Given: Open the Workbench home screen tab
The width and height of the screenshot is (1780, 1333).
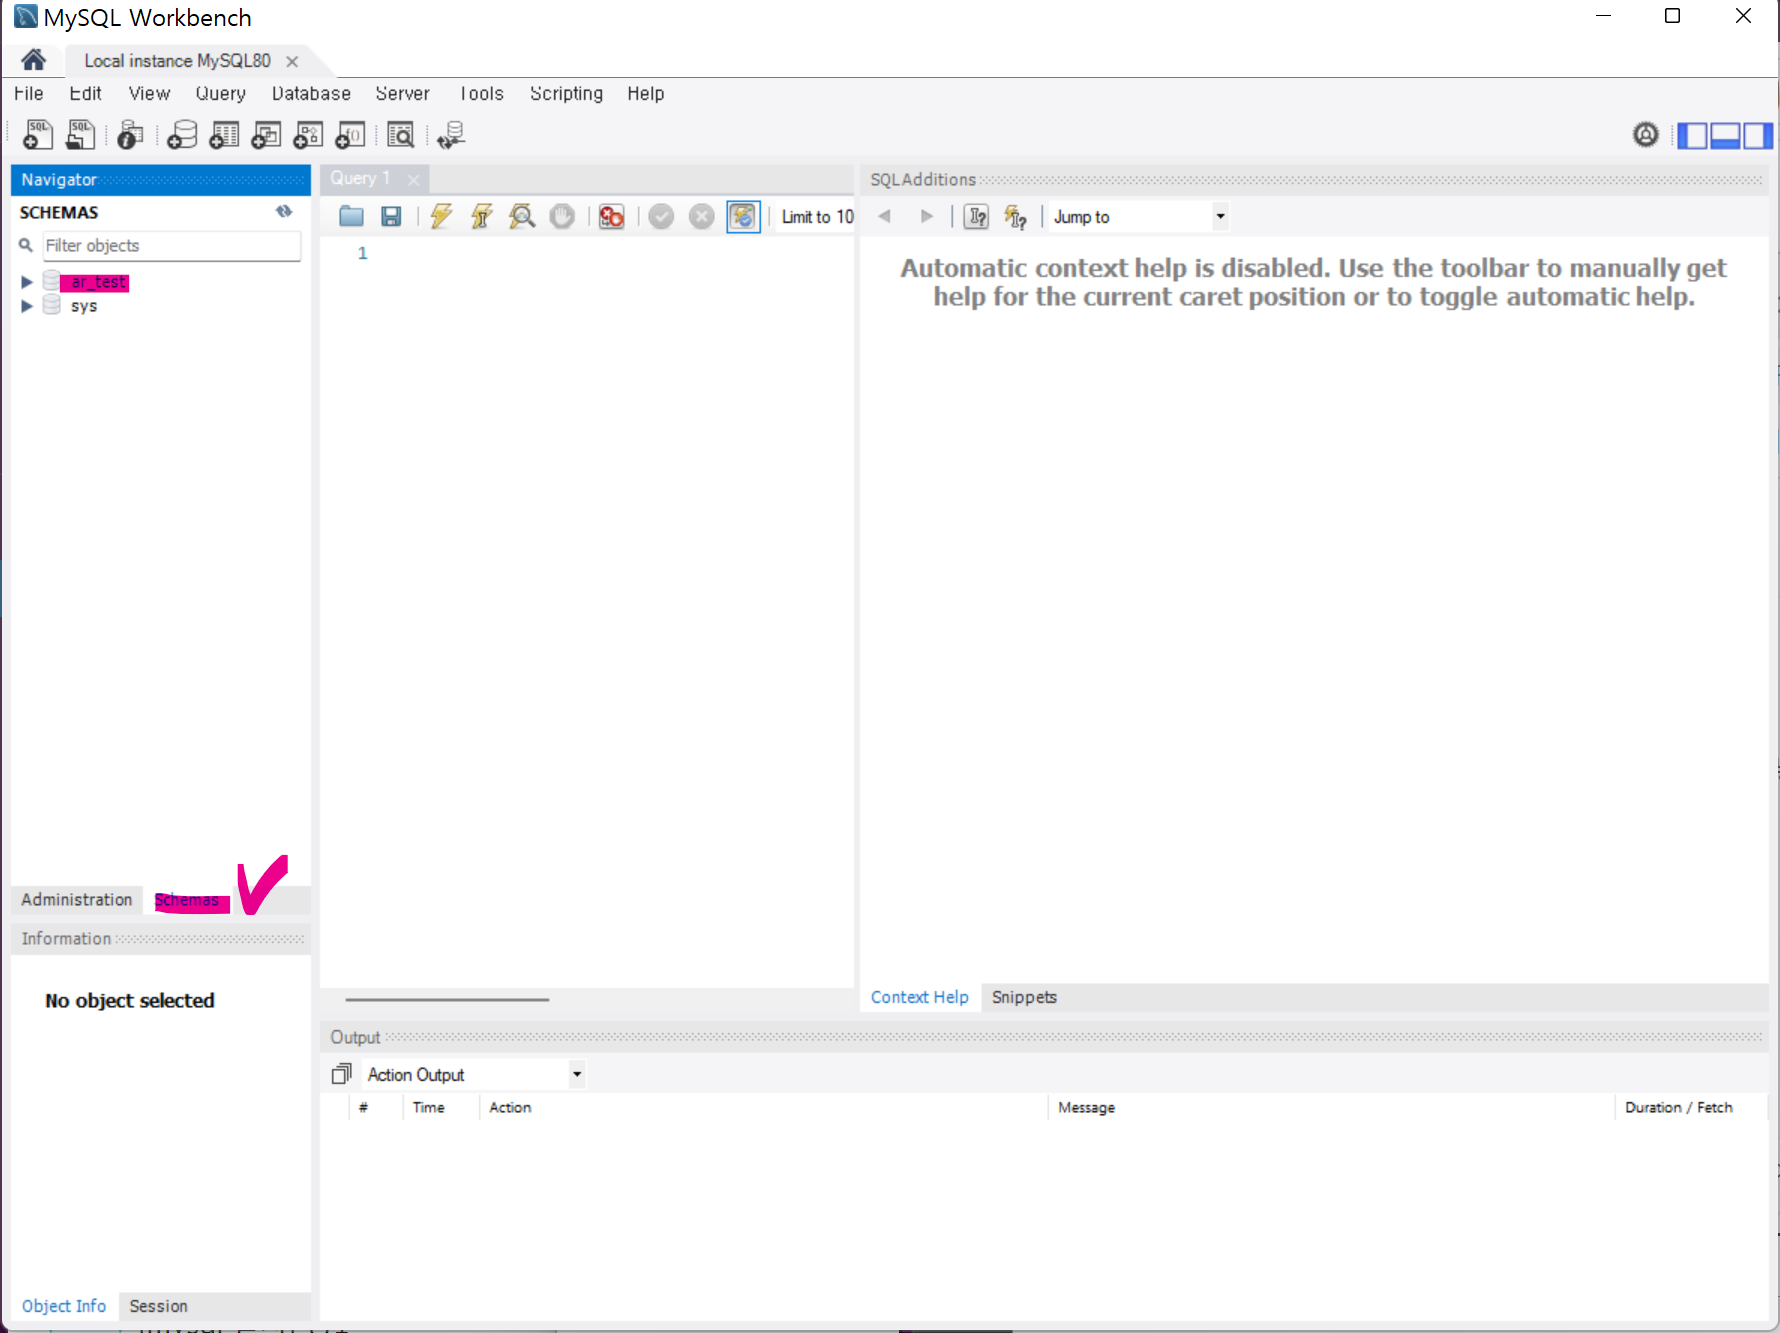Looking at the screenshot, I should click(x=33, y=60).
